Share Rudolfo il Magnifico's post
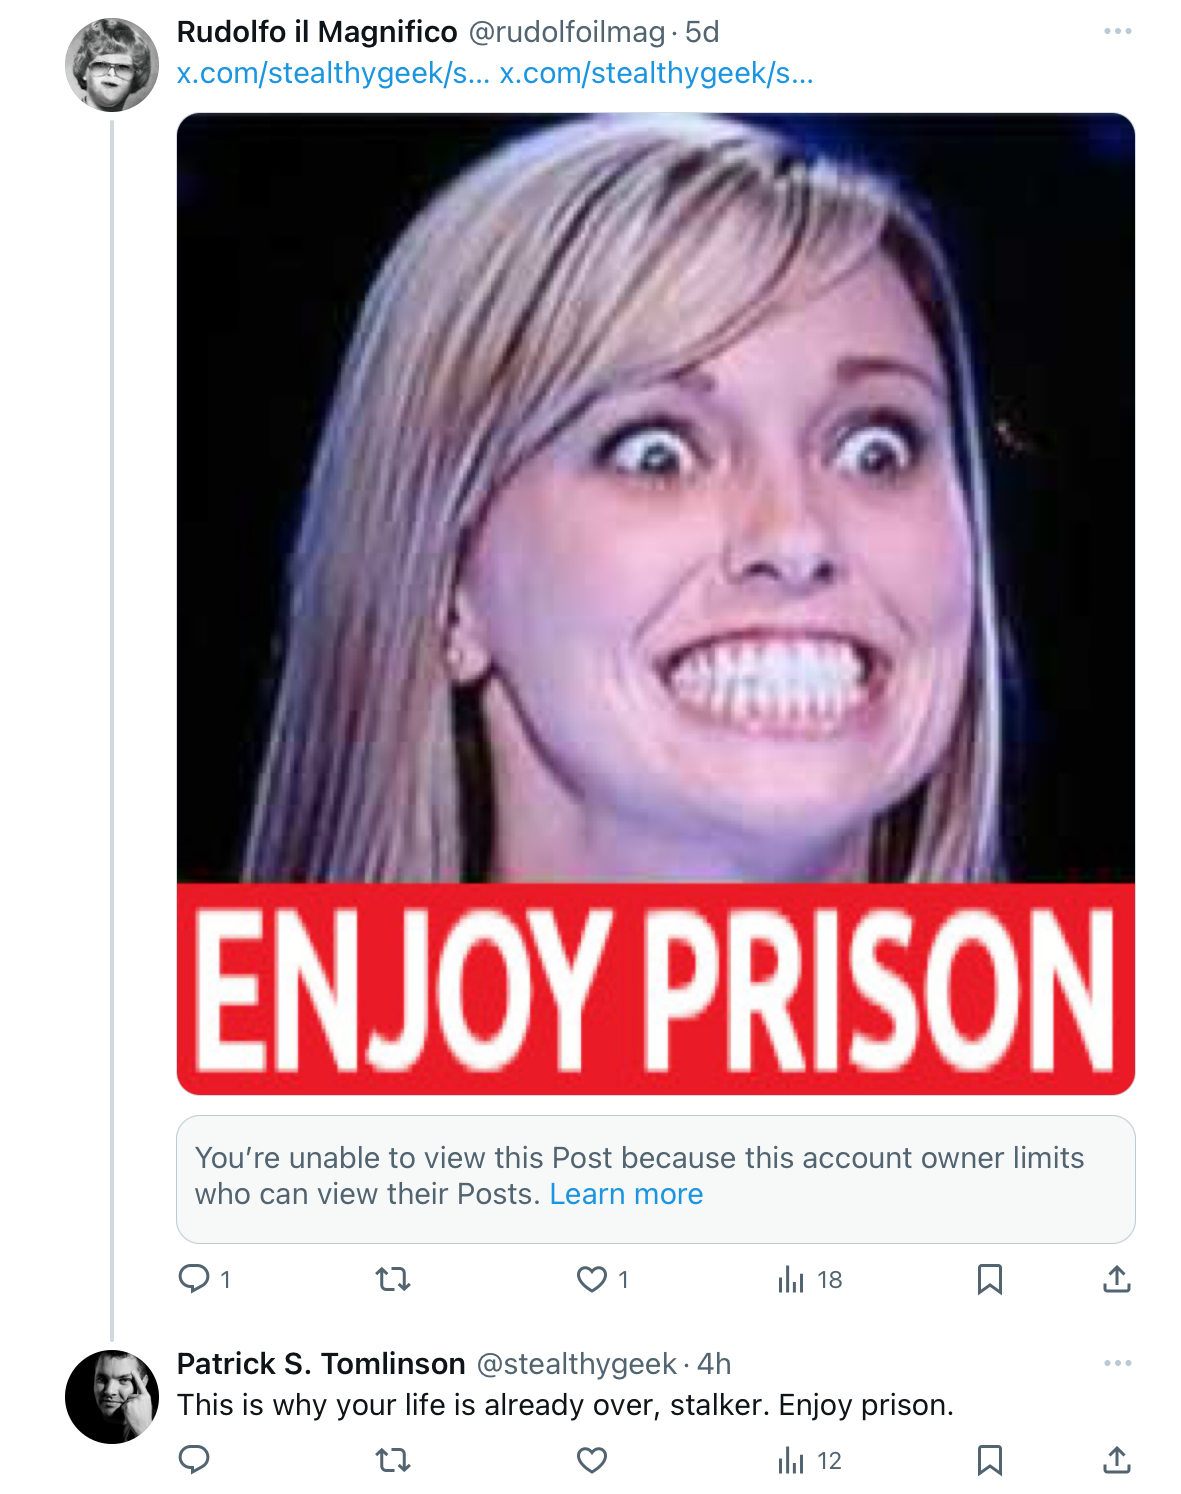The width and height of the screenshot is (1181, 1494). pyautogui.click(x=1116, y=1279)
